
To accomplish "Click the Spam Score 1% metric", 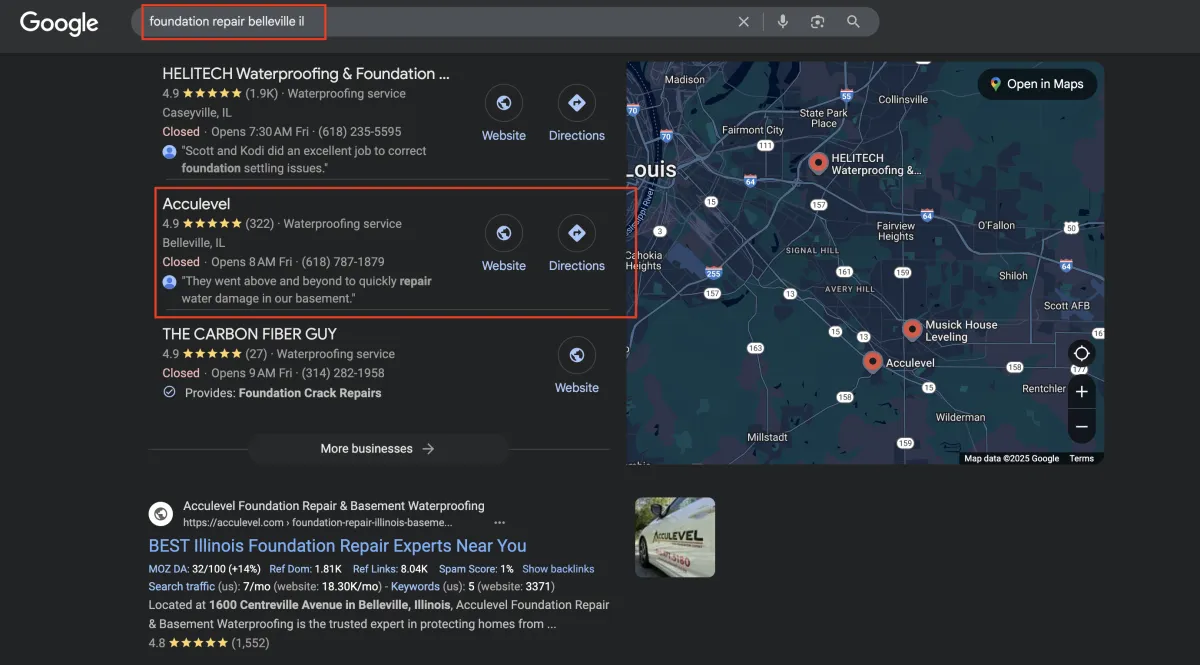I will [476, 569].
